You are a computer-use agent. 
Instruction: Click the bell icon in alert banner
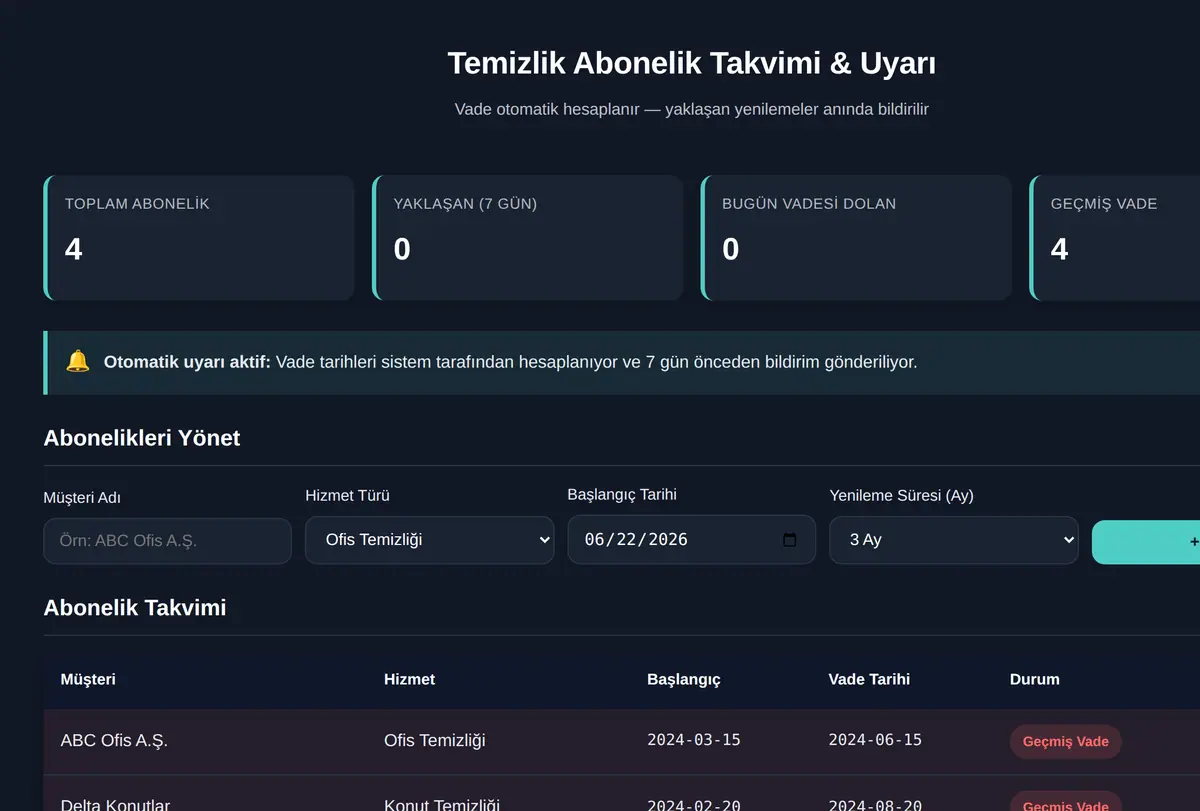pos(78,362)
